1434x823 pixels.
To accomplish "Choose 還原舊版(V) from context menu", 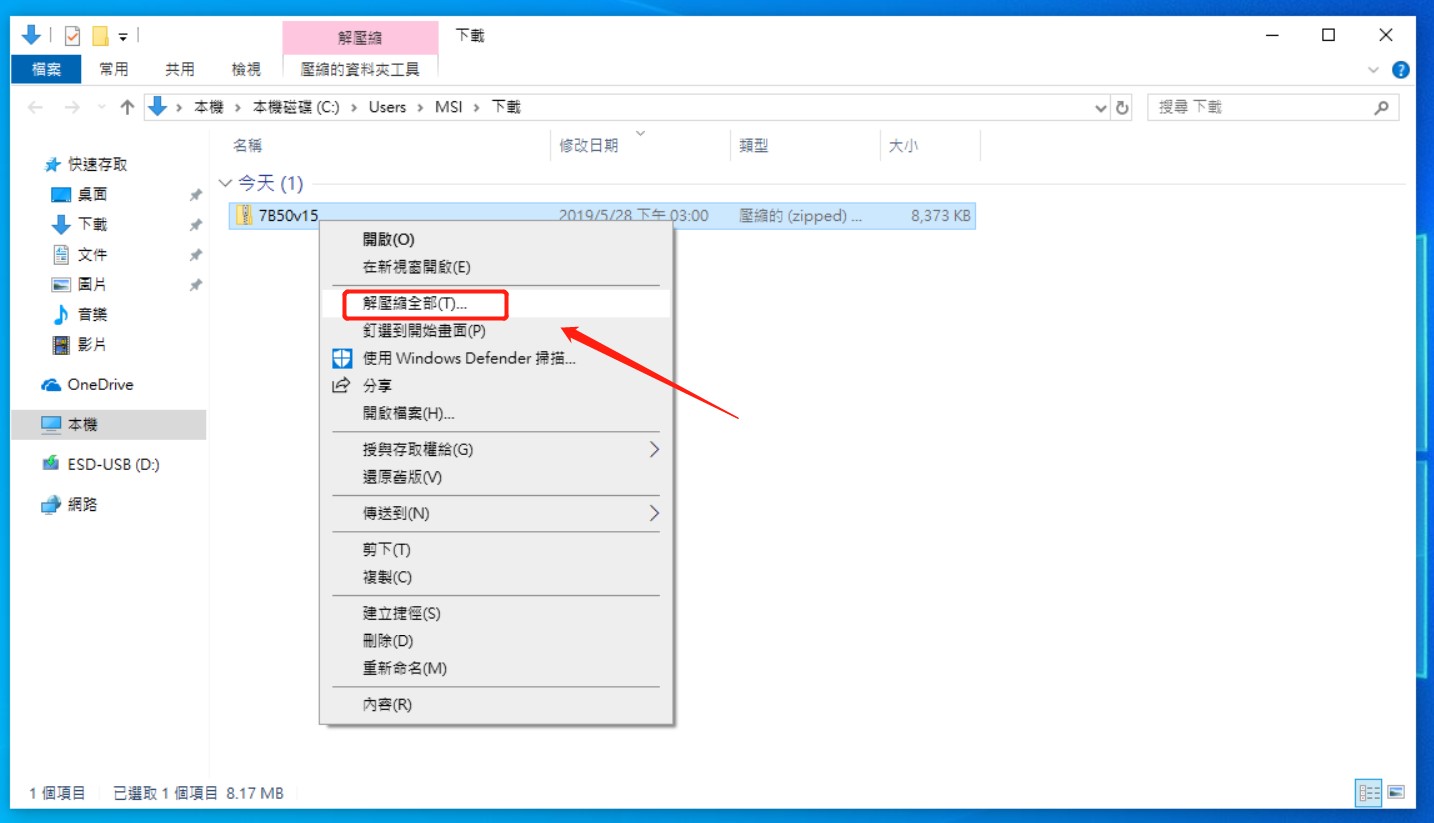I will coord(495,477).
